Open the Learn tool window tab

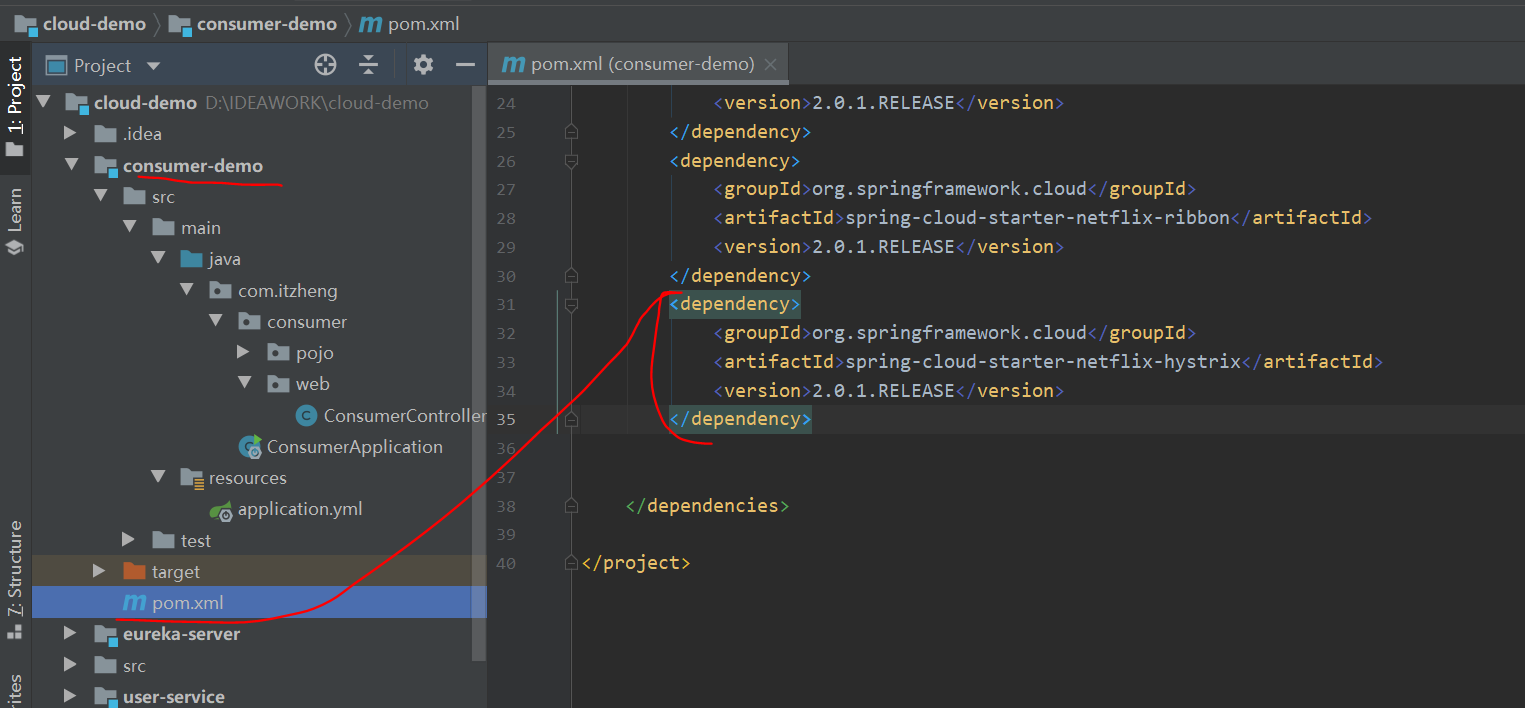[x=15, y=221]
